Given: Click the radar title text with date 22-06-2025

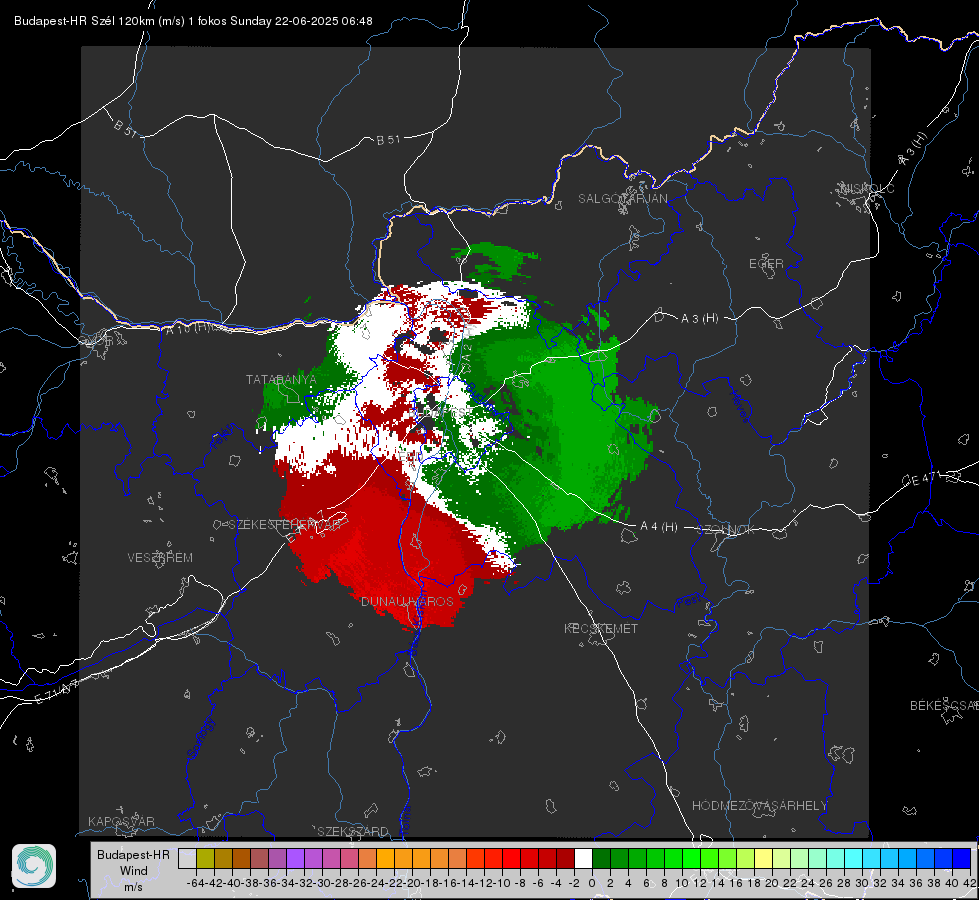Looking at the screenshot, I should [193, 21].
